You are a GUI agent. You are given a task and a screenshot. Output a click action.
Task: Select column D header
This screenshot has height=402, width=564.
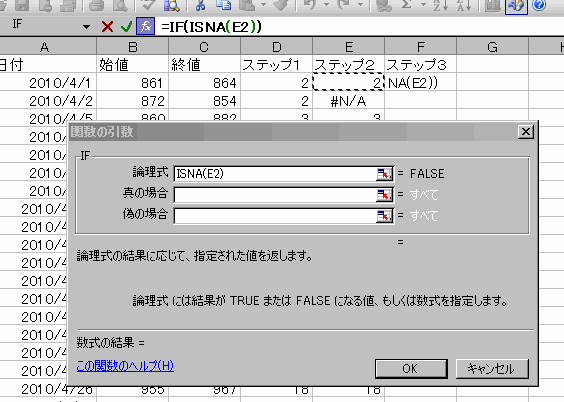276,47
